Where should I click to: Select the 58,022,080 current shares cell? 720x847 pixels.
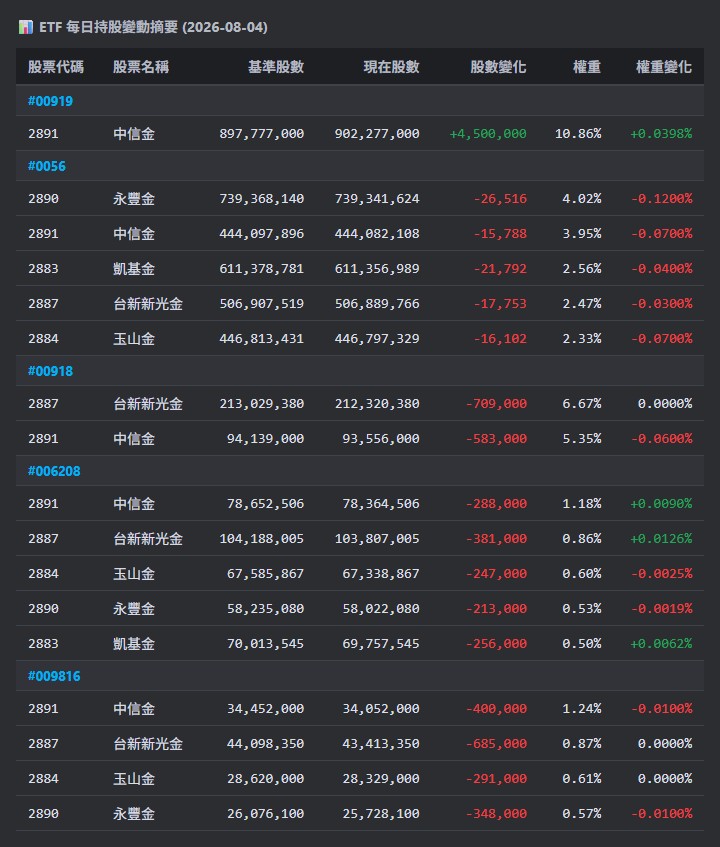tap(381, 609)
